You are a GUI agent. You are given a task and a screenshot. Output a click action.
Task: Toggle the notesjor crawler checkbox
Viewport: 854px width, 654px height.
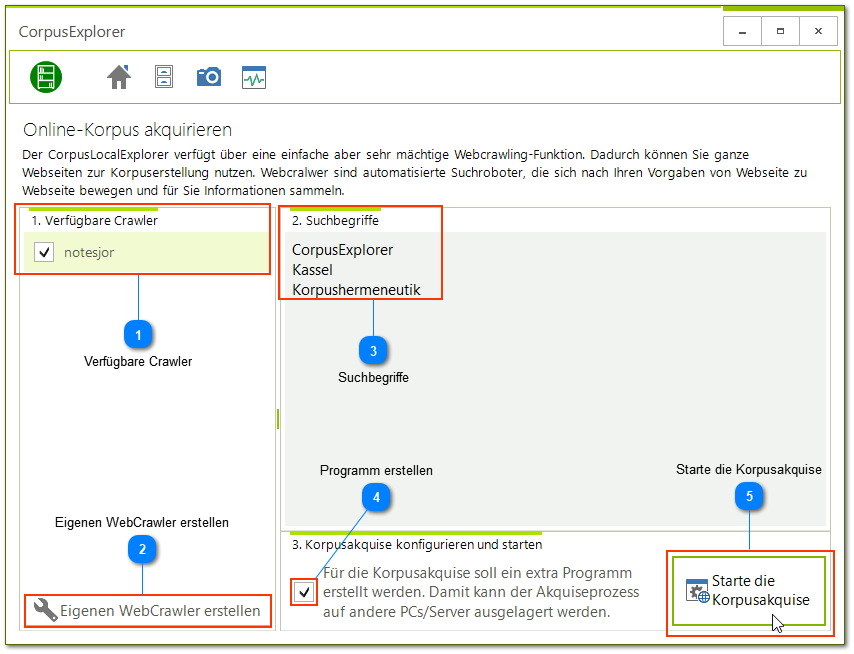44,252
